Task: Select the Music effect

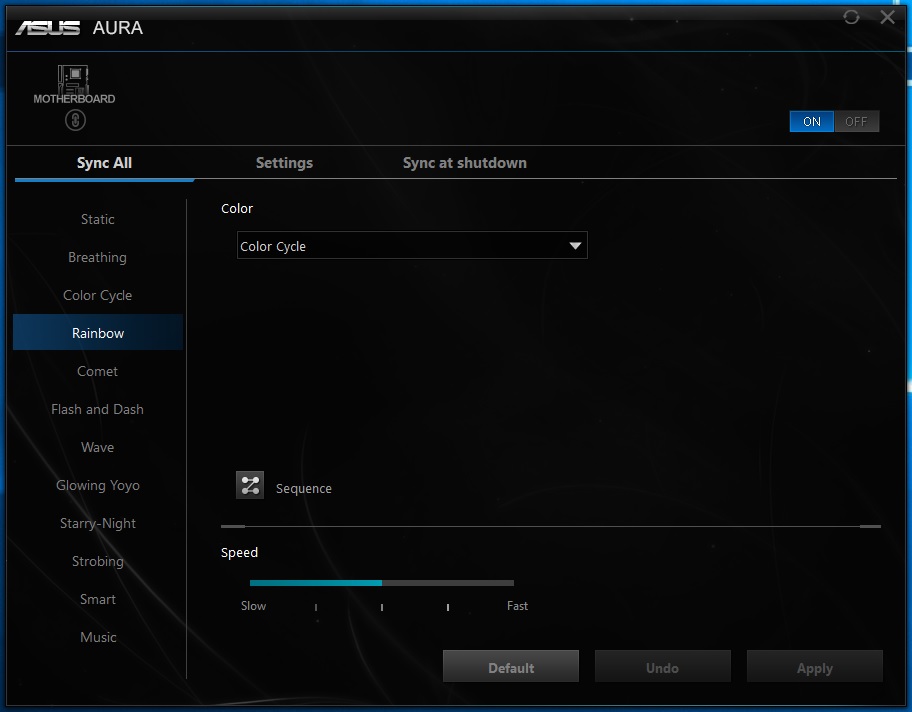Action: (98, 638)
